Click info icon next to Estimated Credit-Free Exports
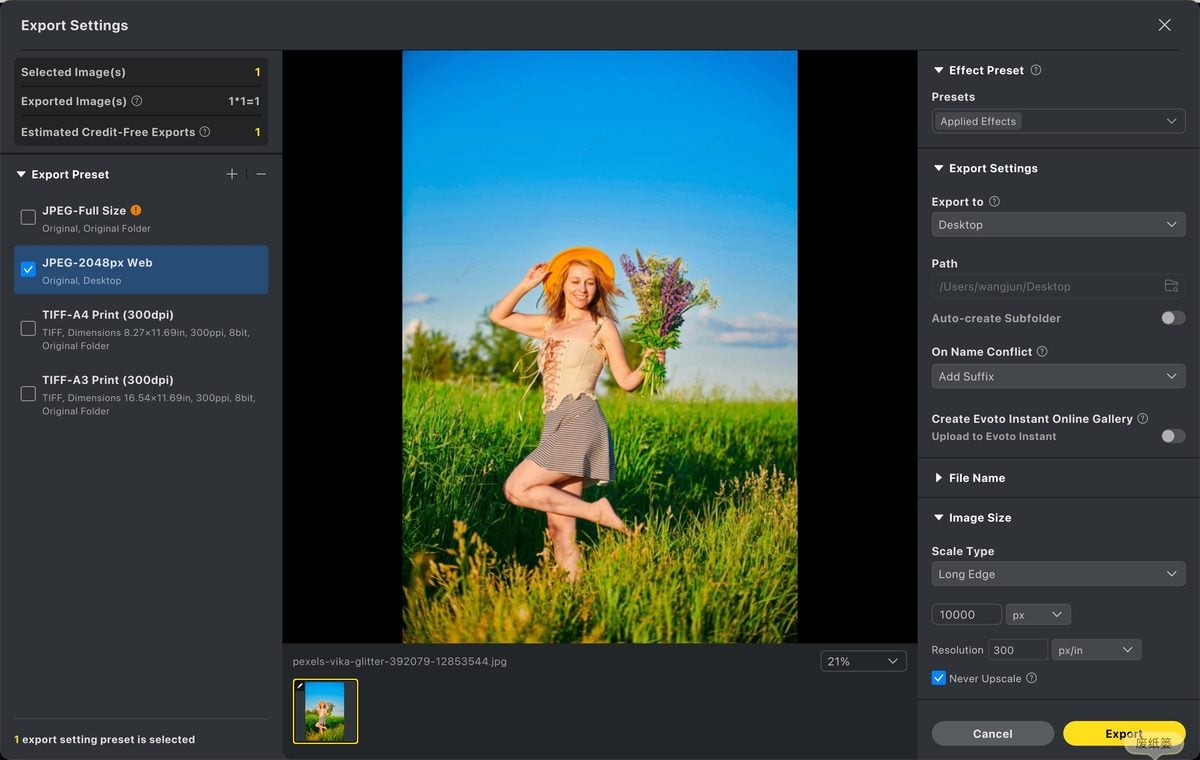Viewport: 1200px width, 760px height. click(x=205, y=132)
